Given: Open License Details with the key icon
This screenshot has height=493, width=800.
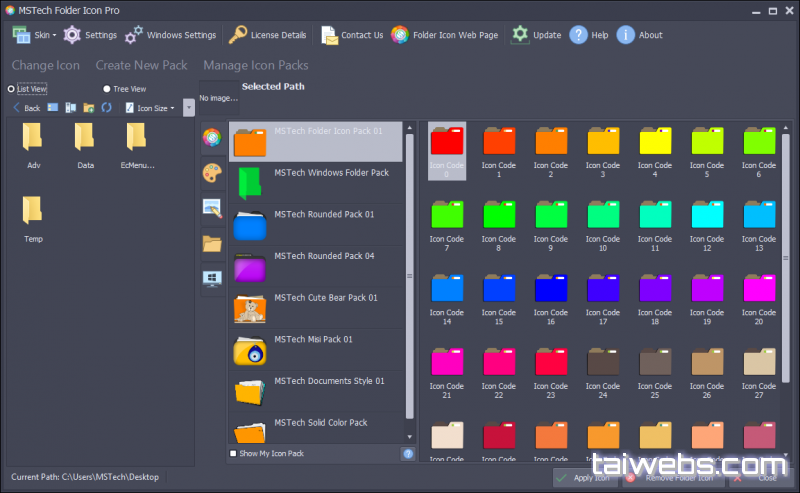Looking at the screenshot, I should coord(267,35).
